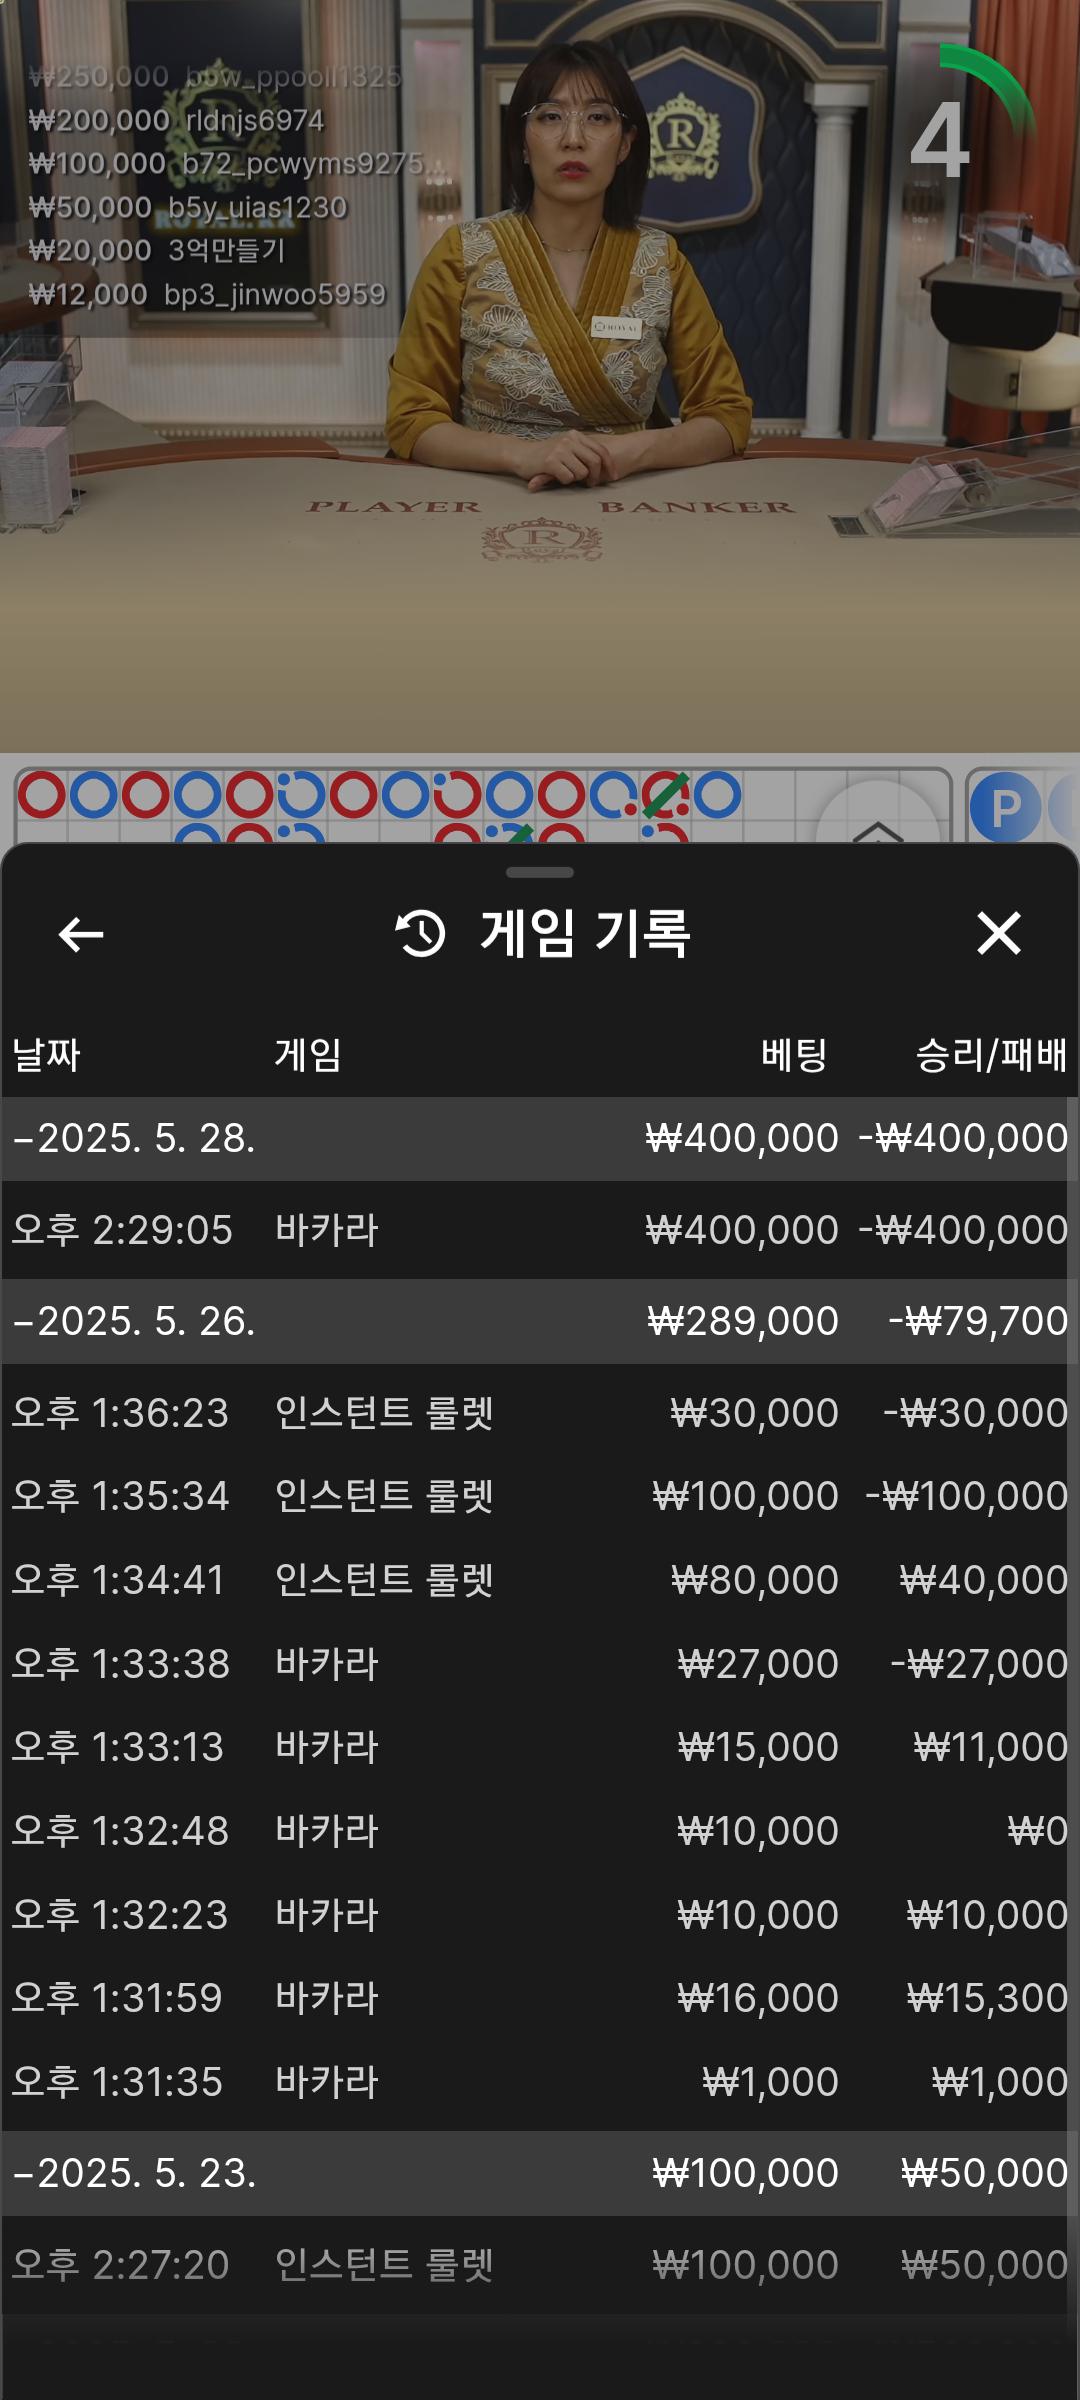The height and width of the screenshot is (2400, 1080).
Task: Collapse the 2025. 5. 28. date group
Action: (134, 1139)
